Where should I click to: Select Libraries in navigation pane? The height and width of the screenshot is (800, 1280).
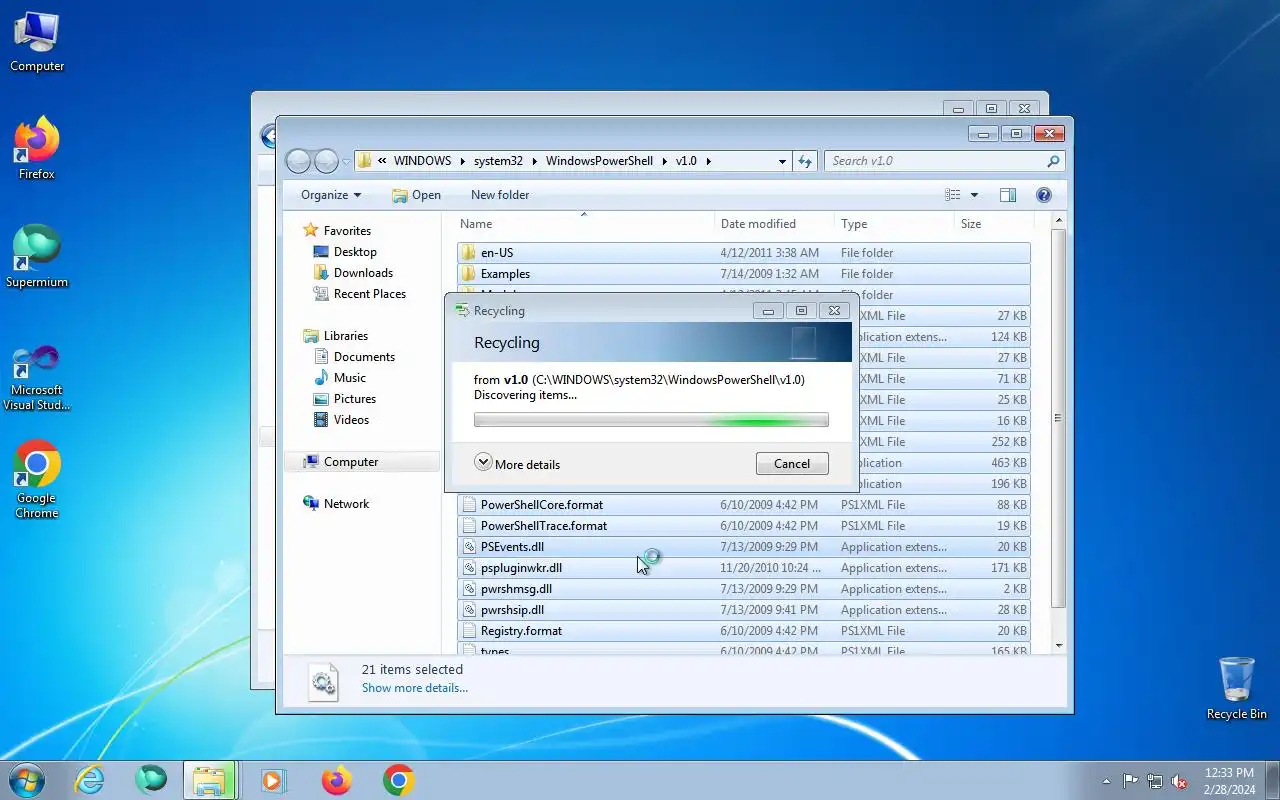[x=346, y=336]
